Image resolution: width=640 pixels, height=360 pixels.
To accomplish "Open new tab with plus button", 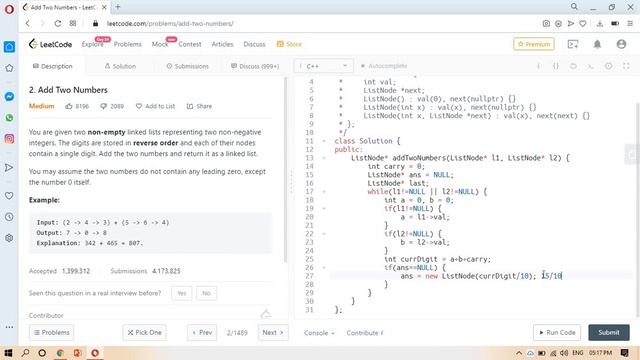I will click(x=118, y=7).
